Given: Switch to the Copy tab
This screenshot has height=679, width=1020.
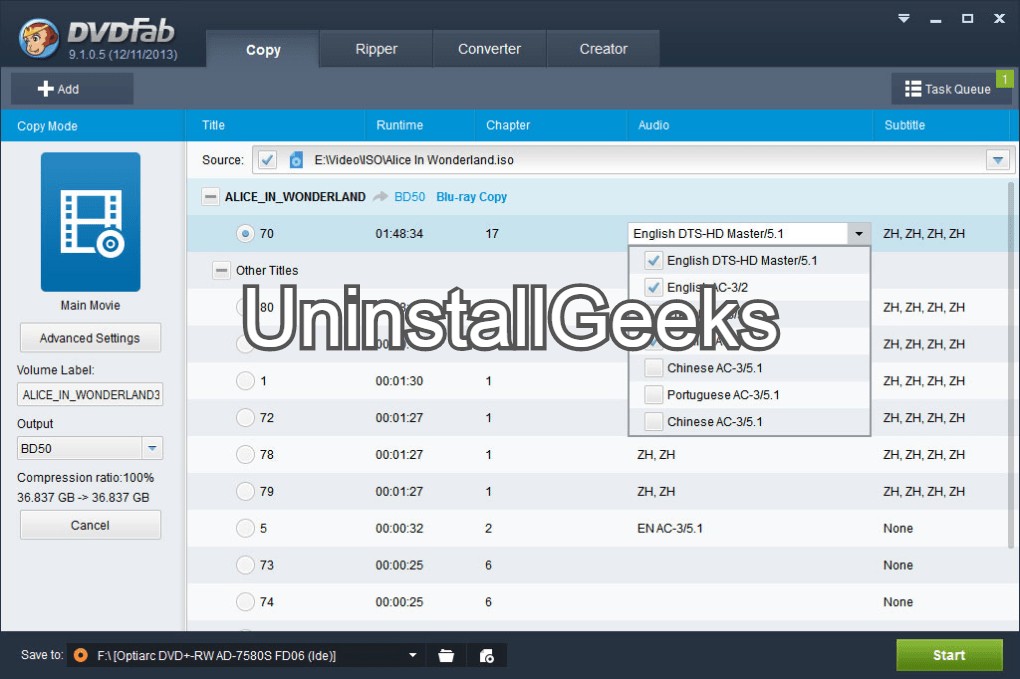Looking at the screenshot, I should click(x=263, y=49).
